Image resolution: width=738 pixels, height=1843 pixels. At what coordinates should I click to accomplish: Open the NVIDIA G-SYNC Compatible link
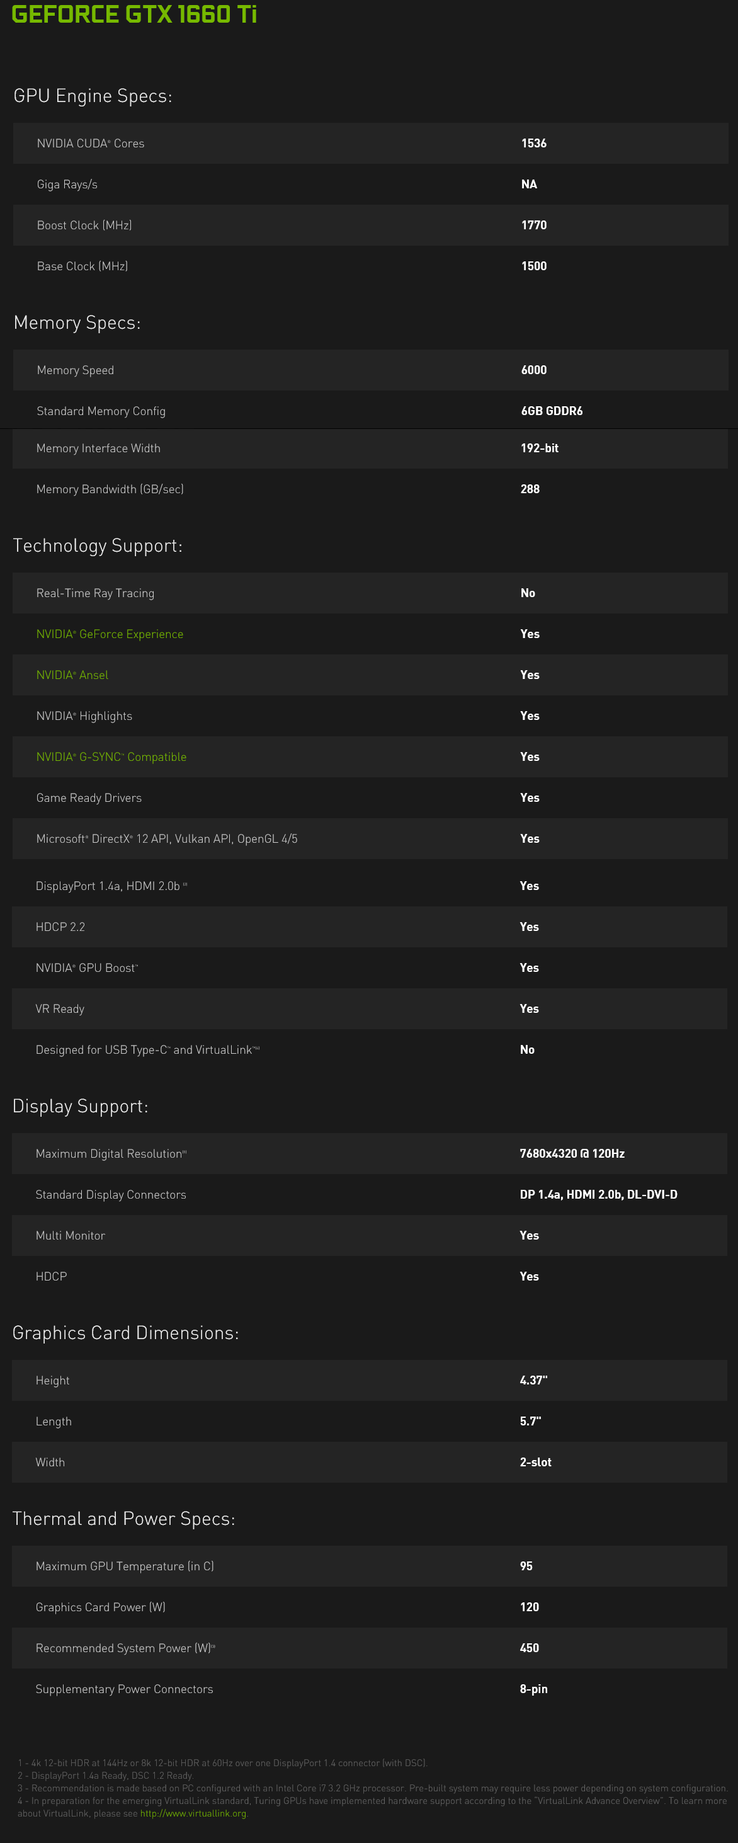(x=111, y=757)
